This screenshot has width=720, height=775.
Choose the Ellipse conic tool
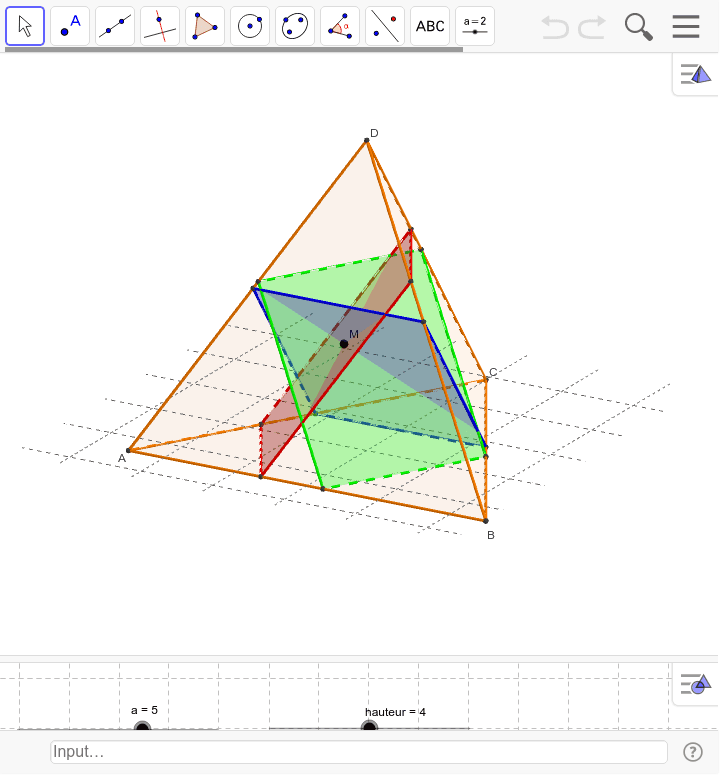point(295,26)
